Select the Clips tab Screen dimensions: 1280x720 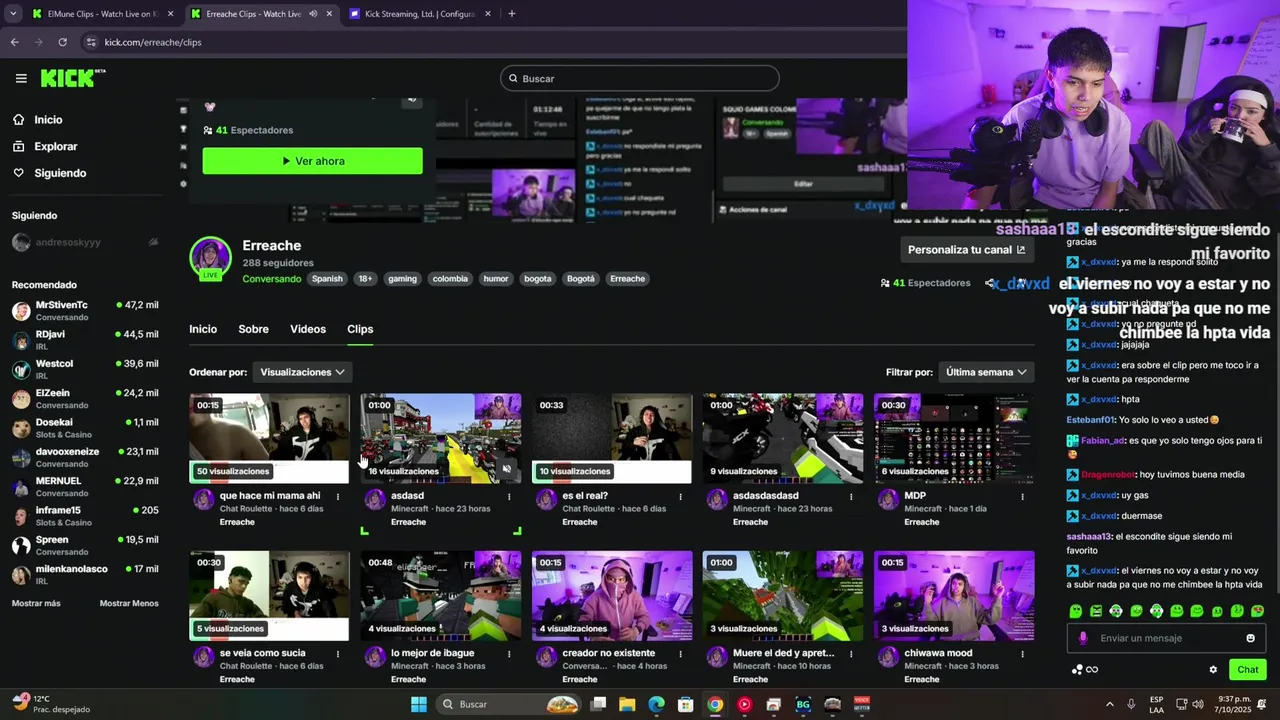tap(360, 329)
